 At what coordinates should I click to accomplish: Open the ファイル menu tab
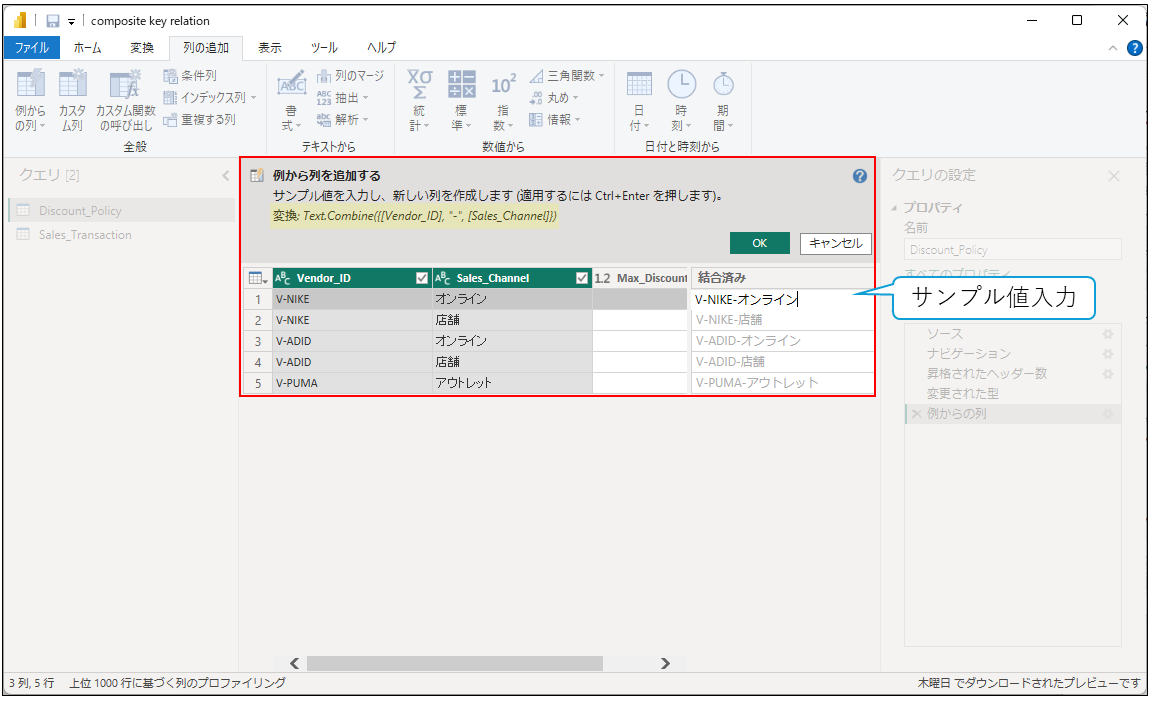[x=31, y=47]
